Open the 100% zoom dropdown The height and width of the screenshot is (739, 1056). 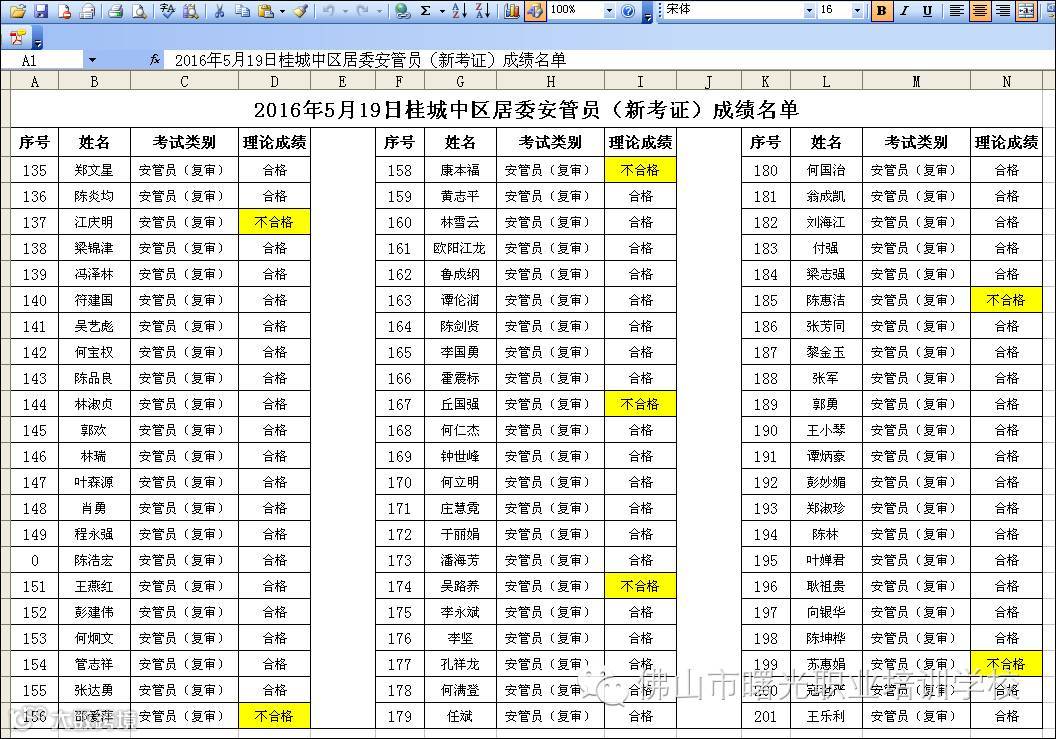point(609,11)
